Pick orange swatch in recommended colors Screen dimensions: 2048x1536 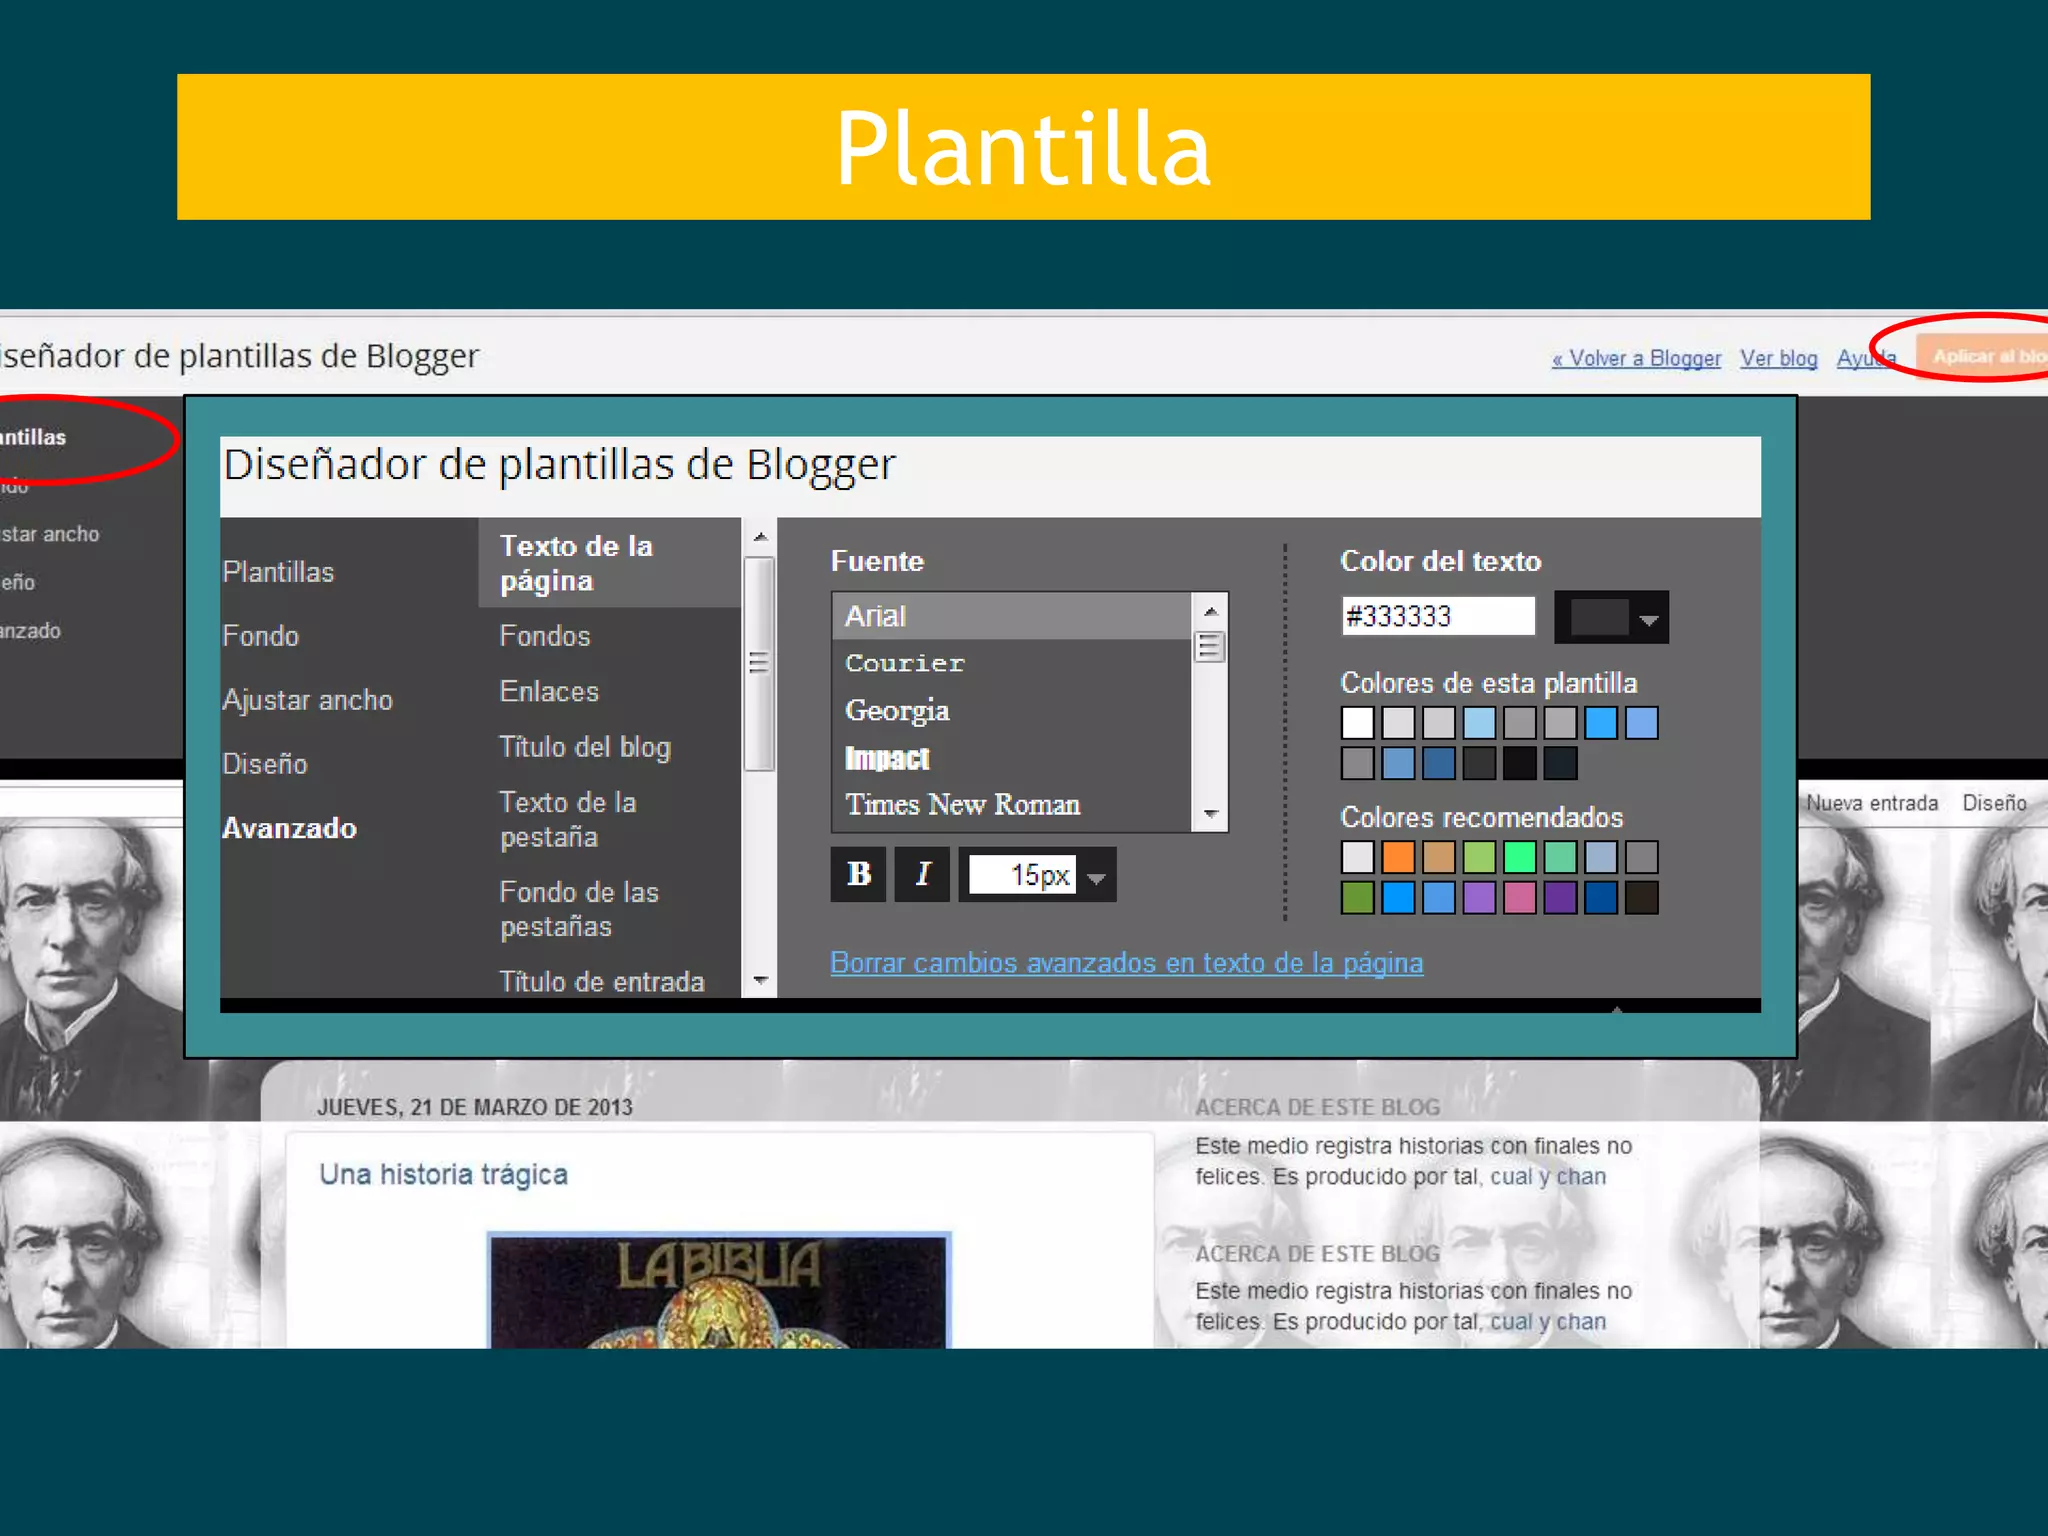click(x=1398, y=857)
